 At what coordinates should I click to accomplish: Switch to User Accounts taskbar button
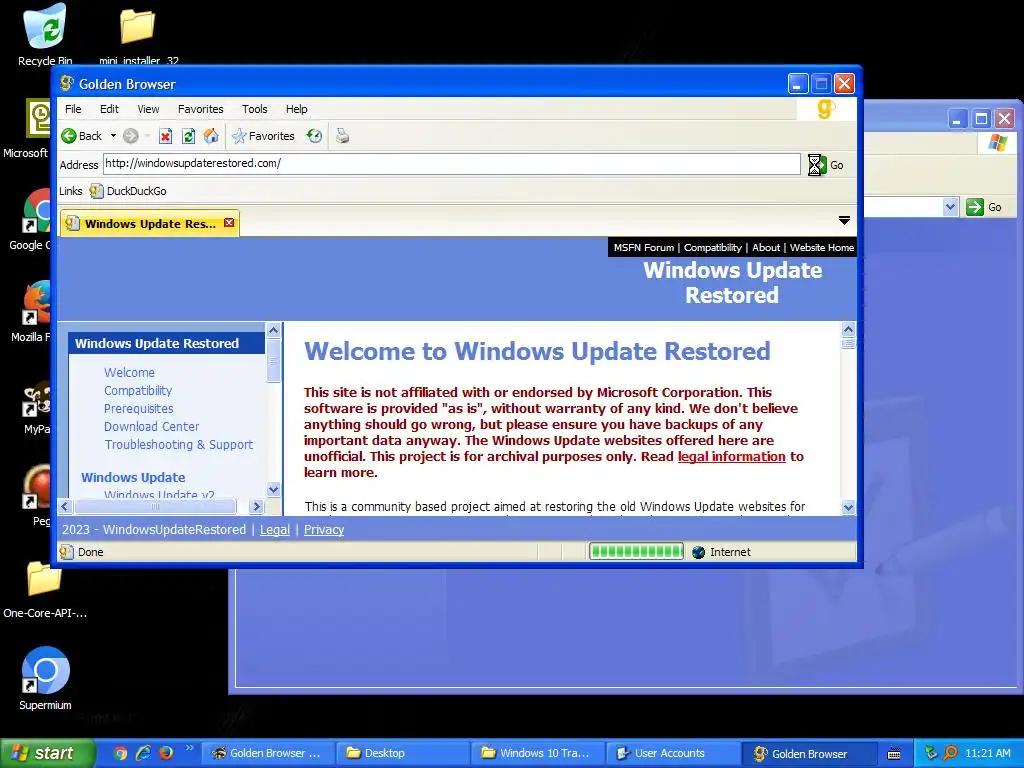tap(673, 754)
